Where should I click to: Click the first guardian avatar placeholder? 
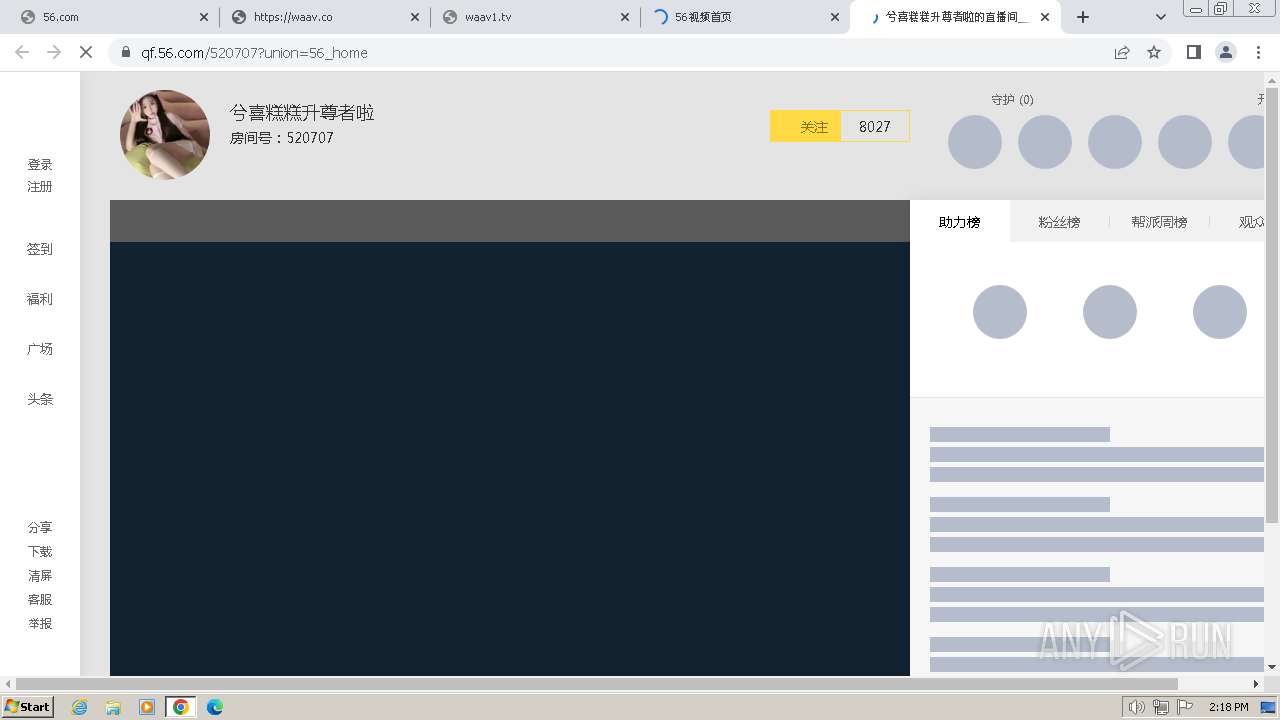[975, 142]
